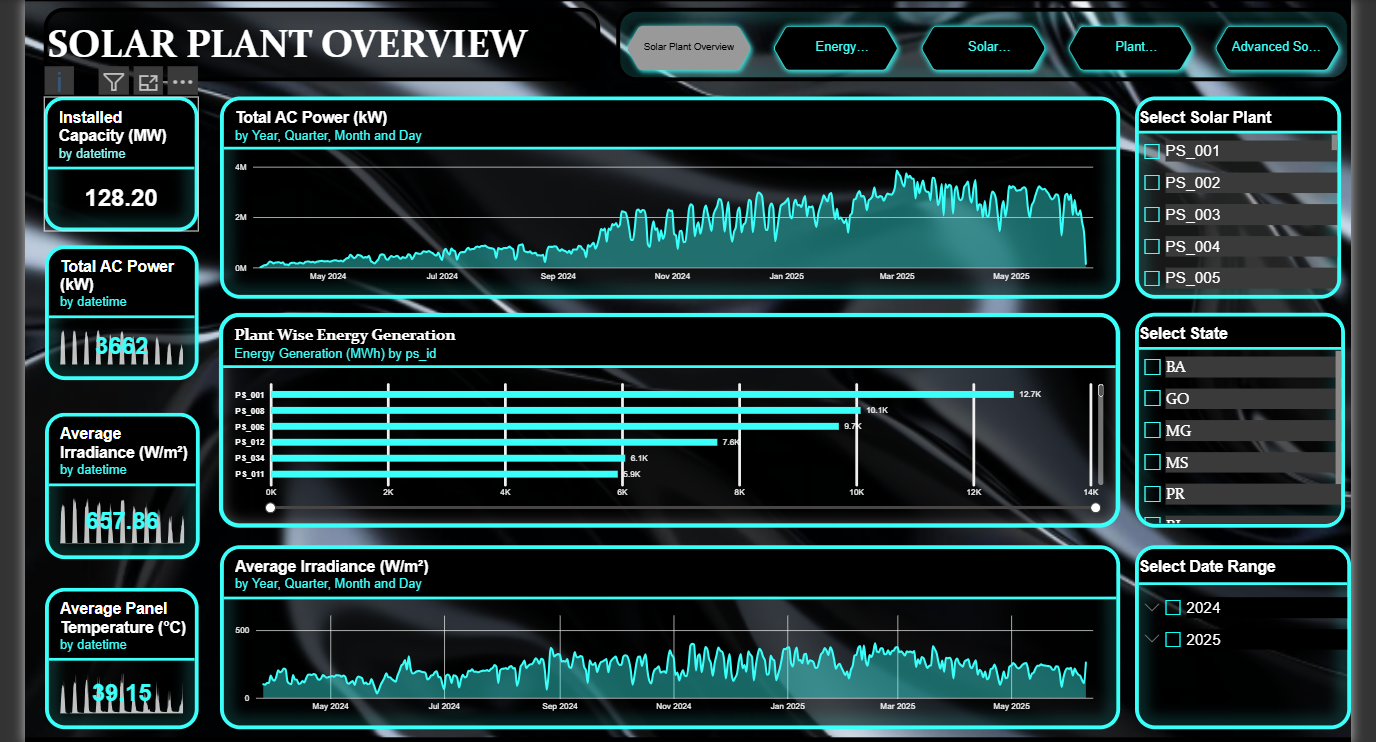The height and width of the screenshot is (742, 1376).
Task: Open the Solar... navigation tab
Action: click(x=984, y=47)
